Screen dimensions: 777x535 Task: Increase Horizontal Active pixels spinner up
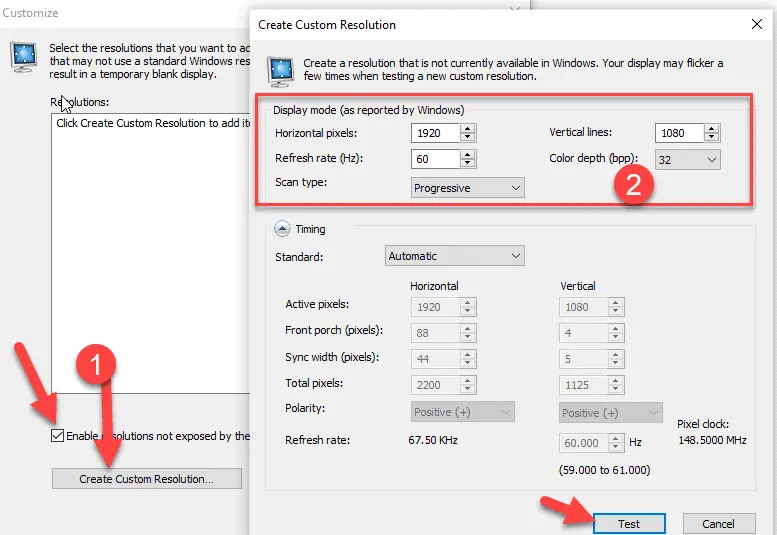pos(467,303)
